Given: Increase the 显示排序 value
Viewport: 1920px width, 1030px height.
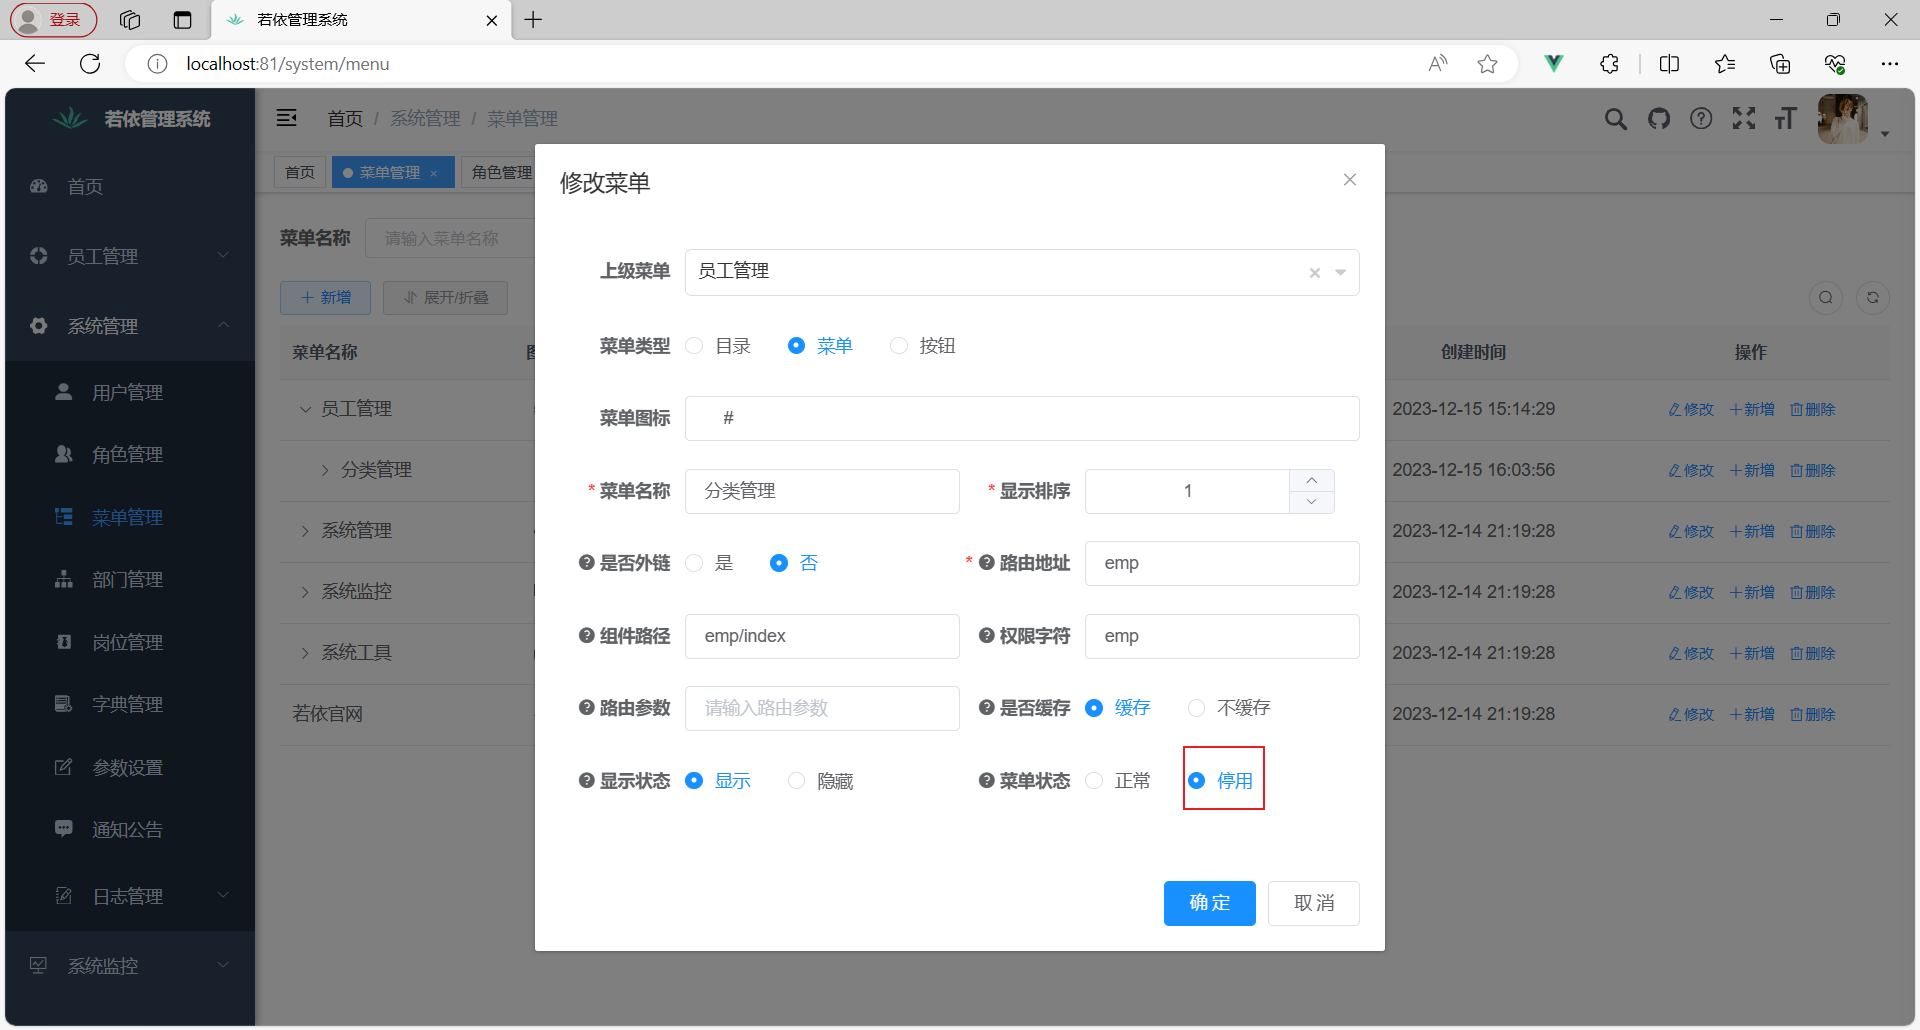Looking at the screenshot, I should pyautogui.click(x=1312, y=480).
